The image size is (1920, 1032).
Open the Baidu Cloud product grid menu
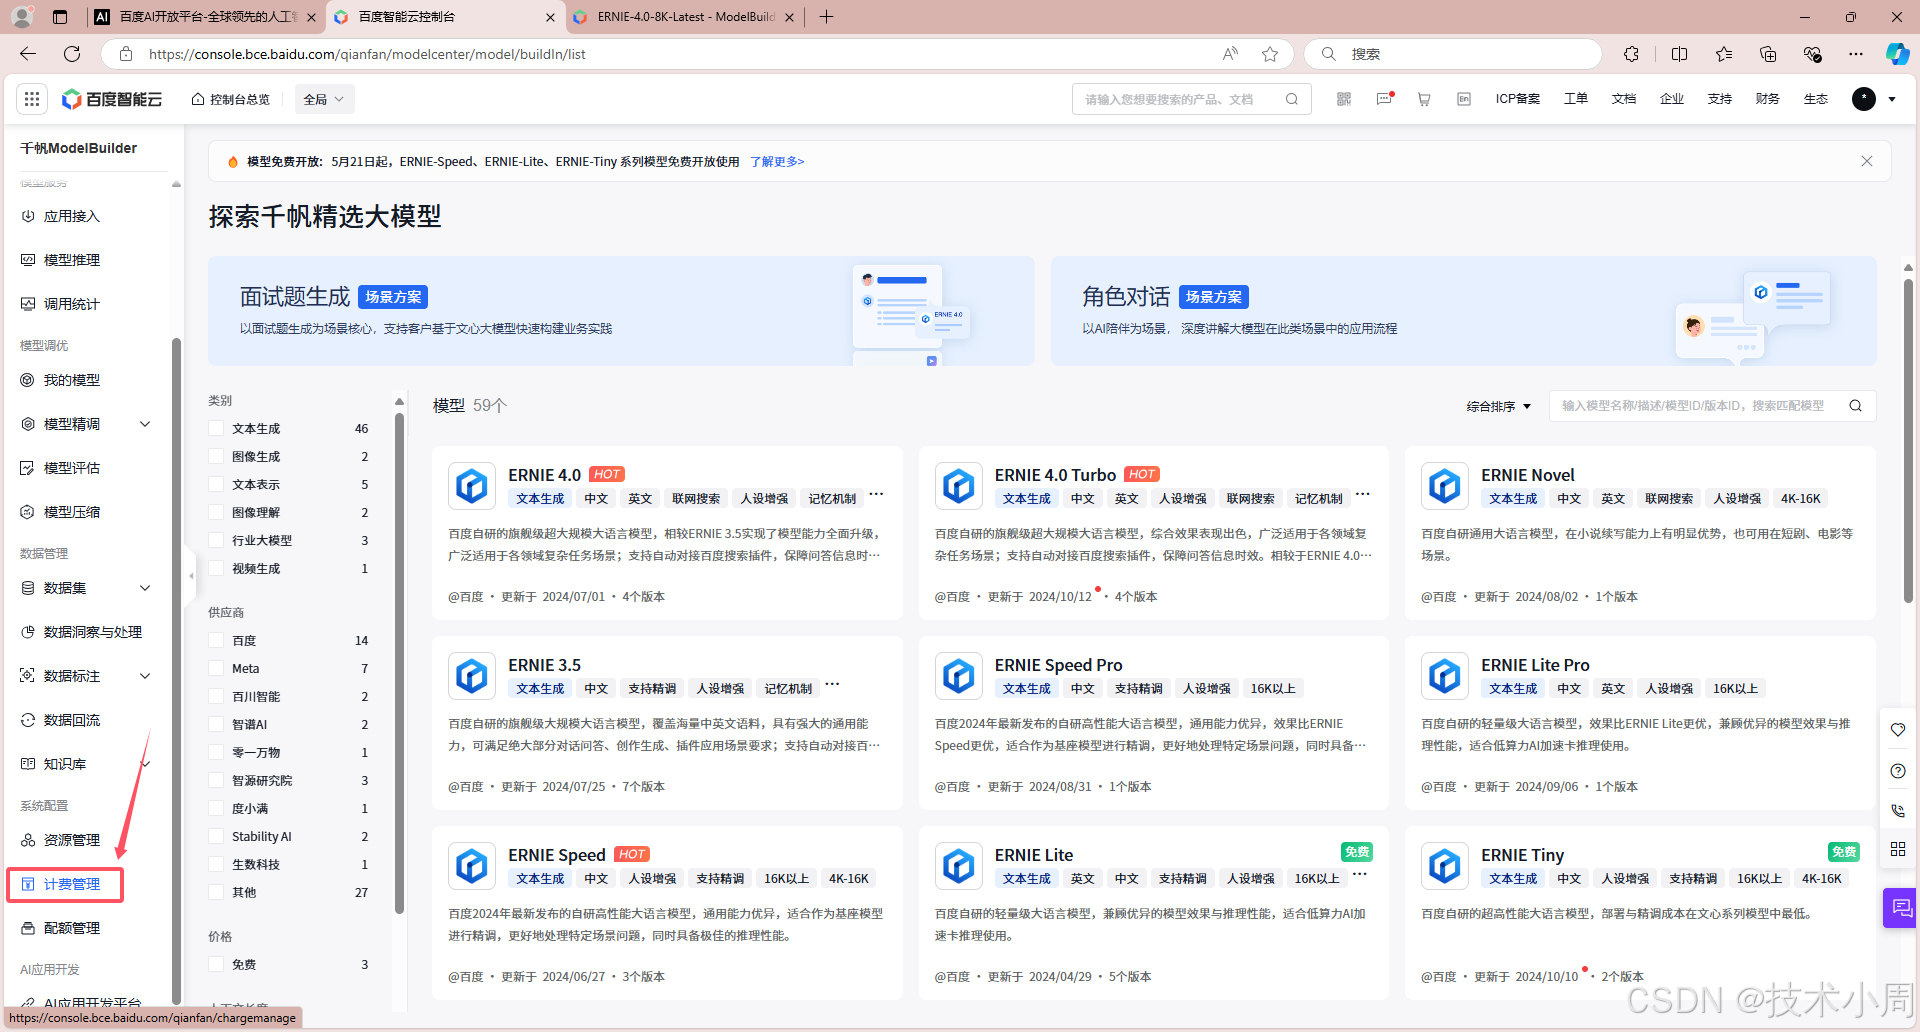click(32, 99)
